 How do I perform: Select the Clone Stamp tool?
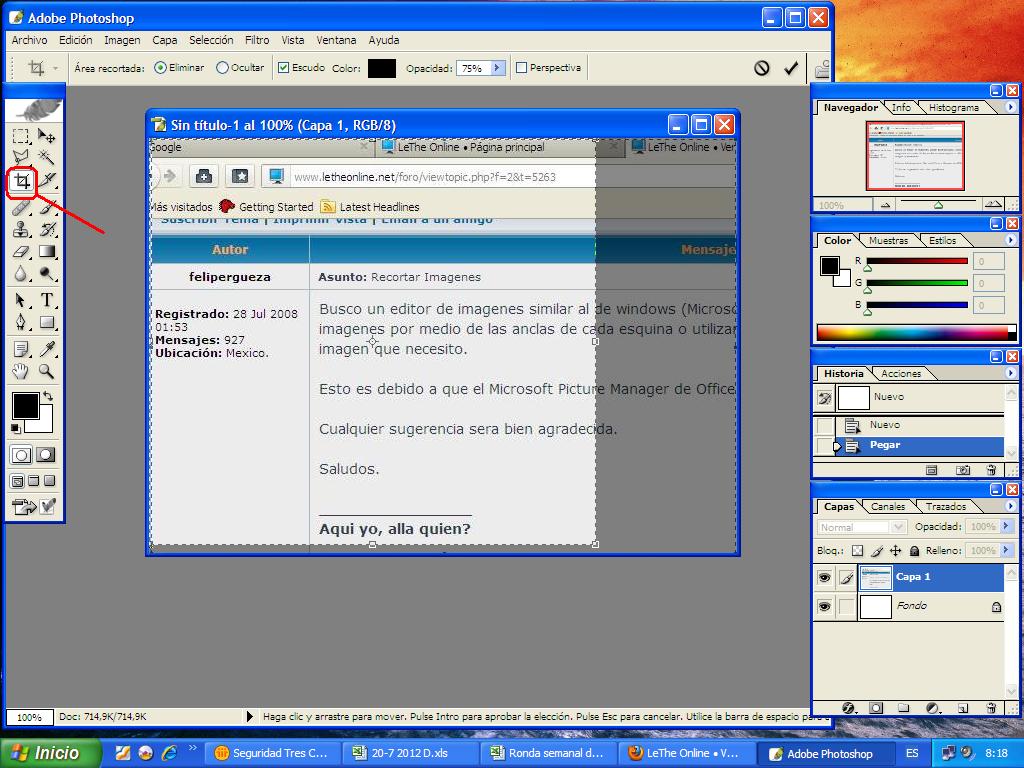pos(21,229)
